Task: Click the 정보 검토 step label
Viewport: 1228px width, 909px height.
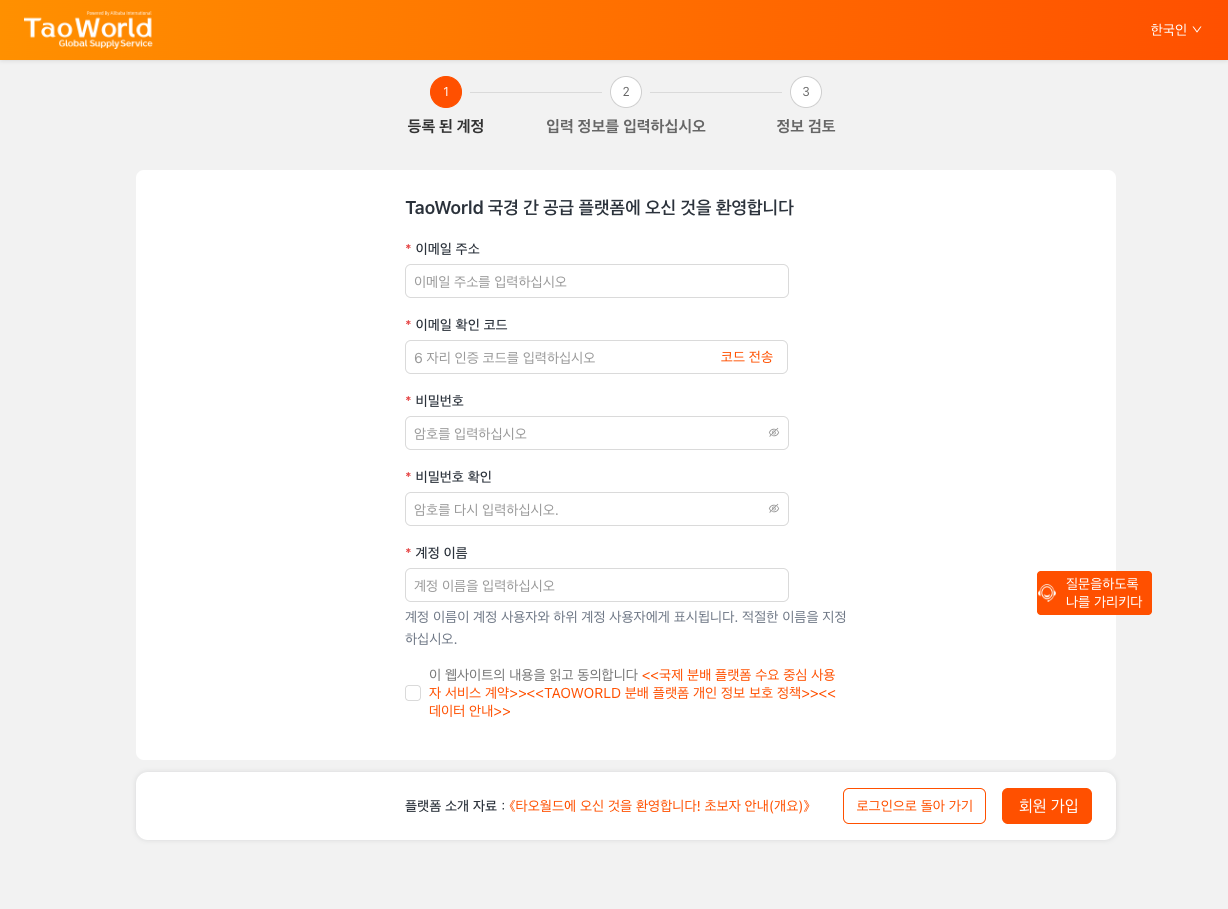Action: 806,126
